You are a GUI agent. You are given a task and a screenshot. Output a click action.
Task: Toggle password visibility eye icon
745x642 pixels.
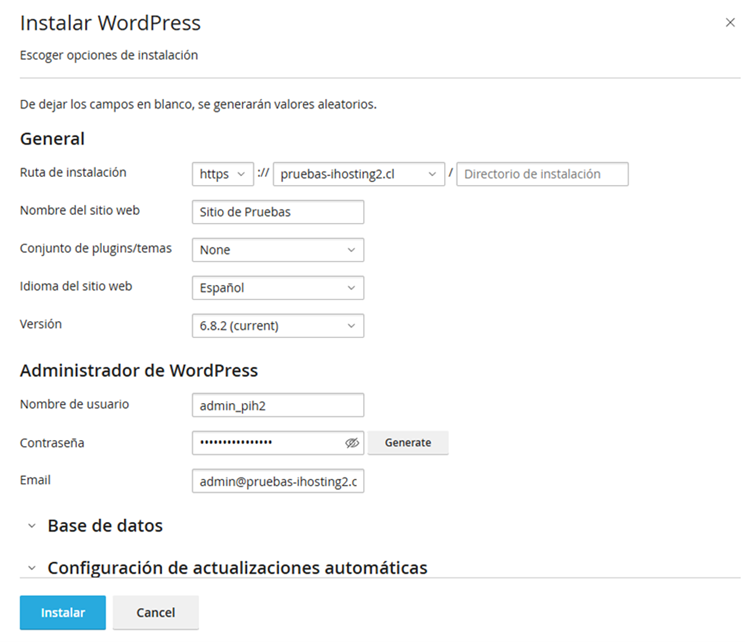coord(352,443)
